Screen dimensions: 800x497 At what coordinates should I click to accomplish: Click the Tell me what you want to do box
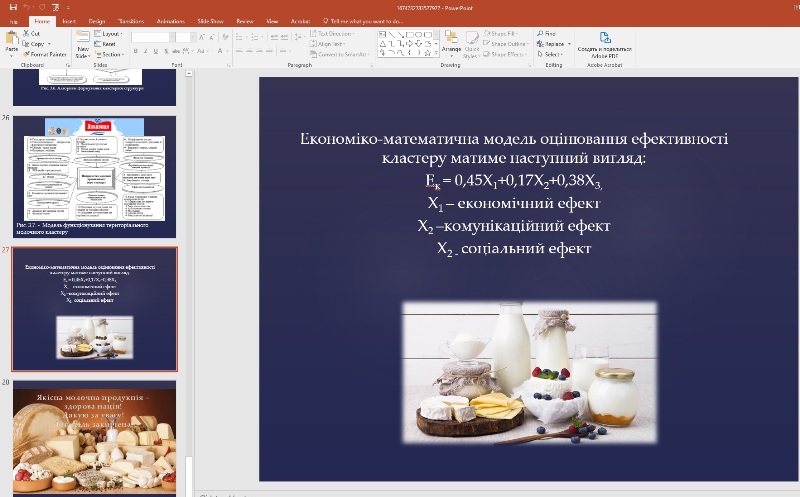pos(363,21)
